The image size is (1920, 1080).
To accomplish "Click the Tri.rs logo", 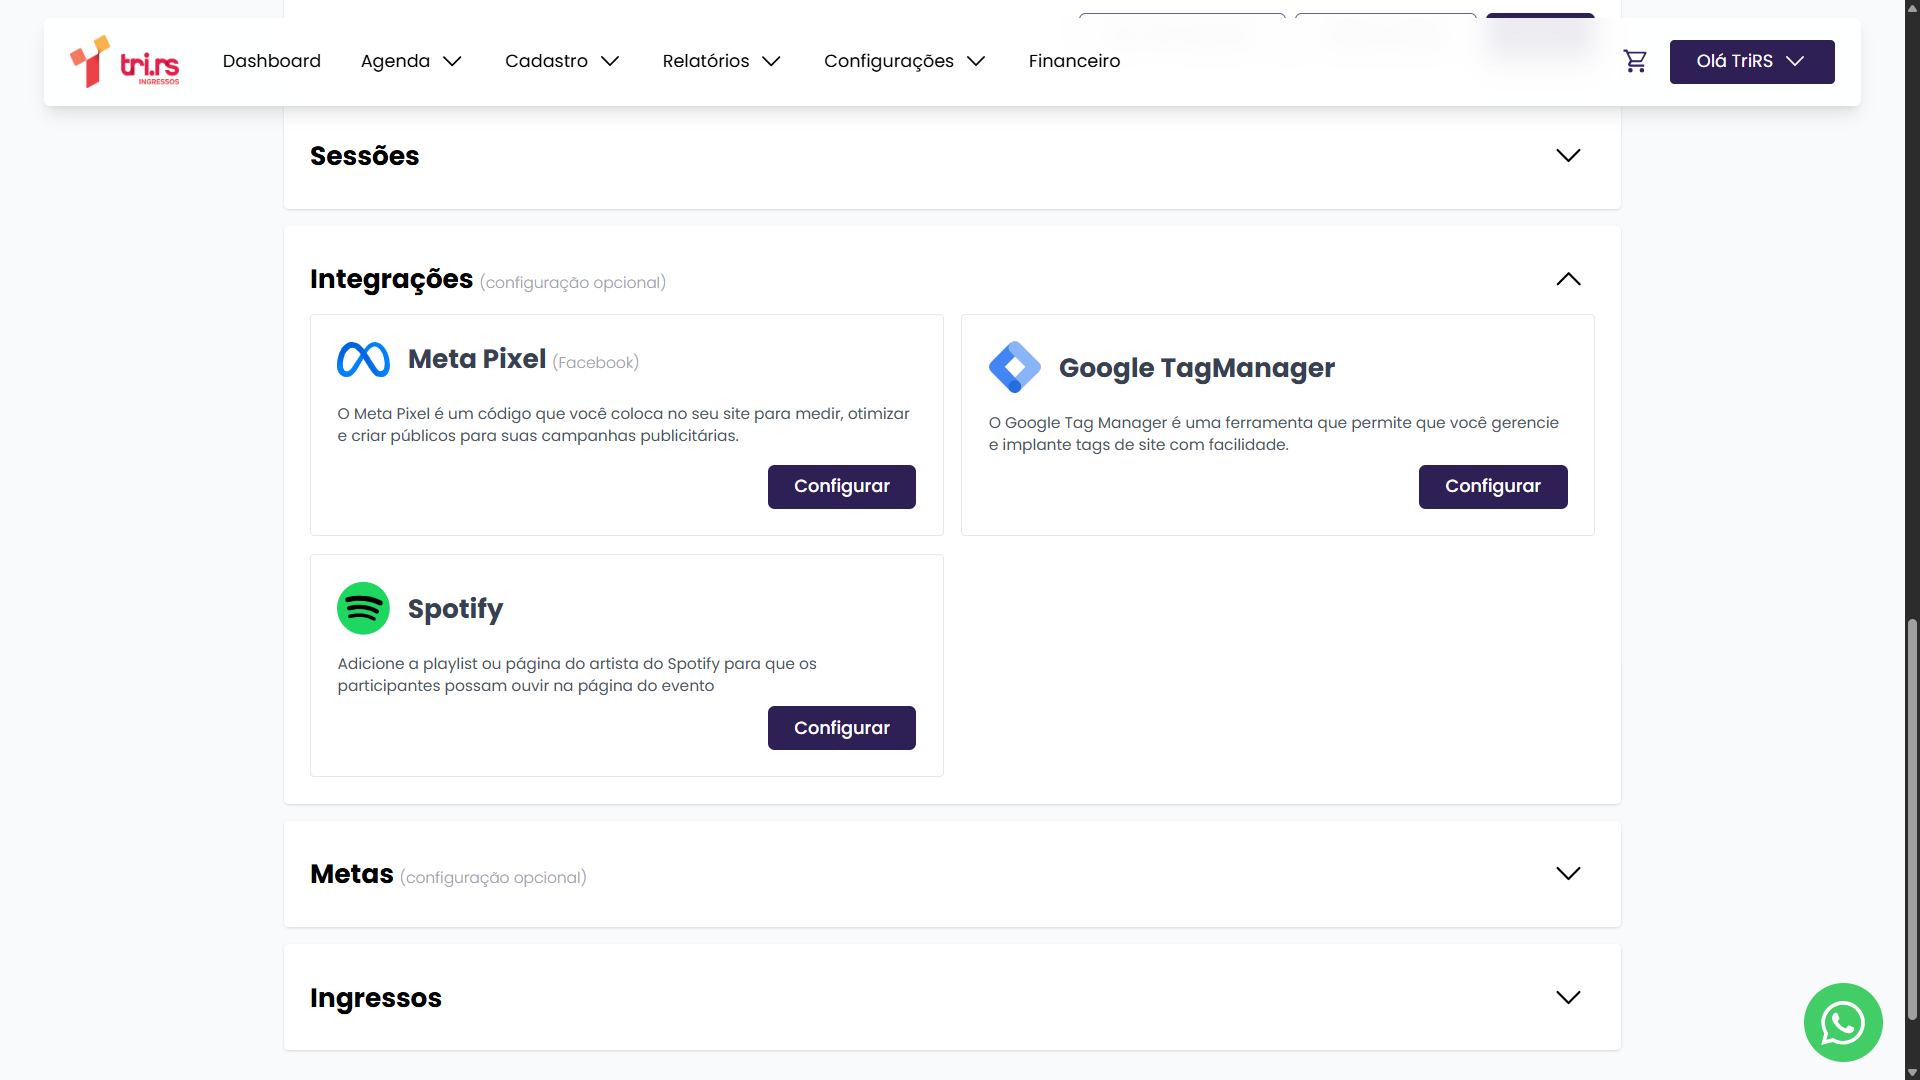I will 124,62.
